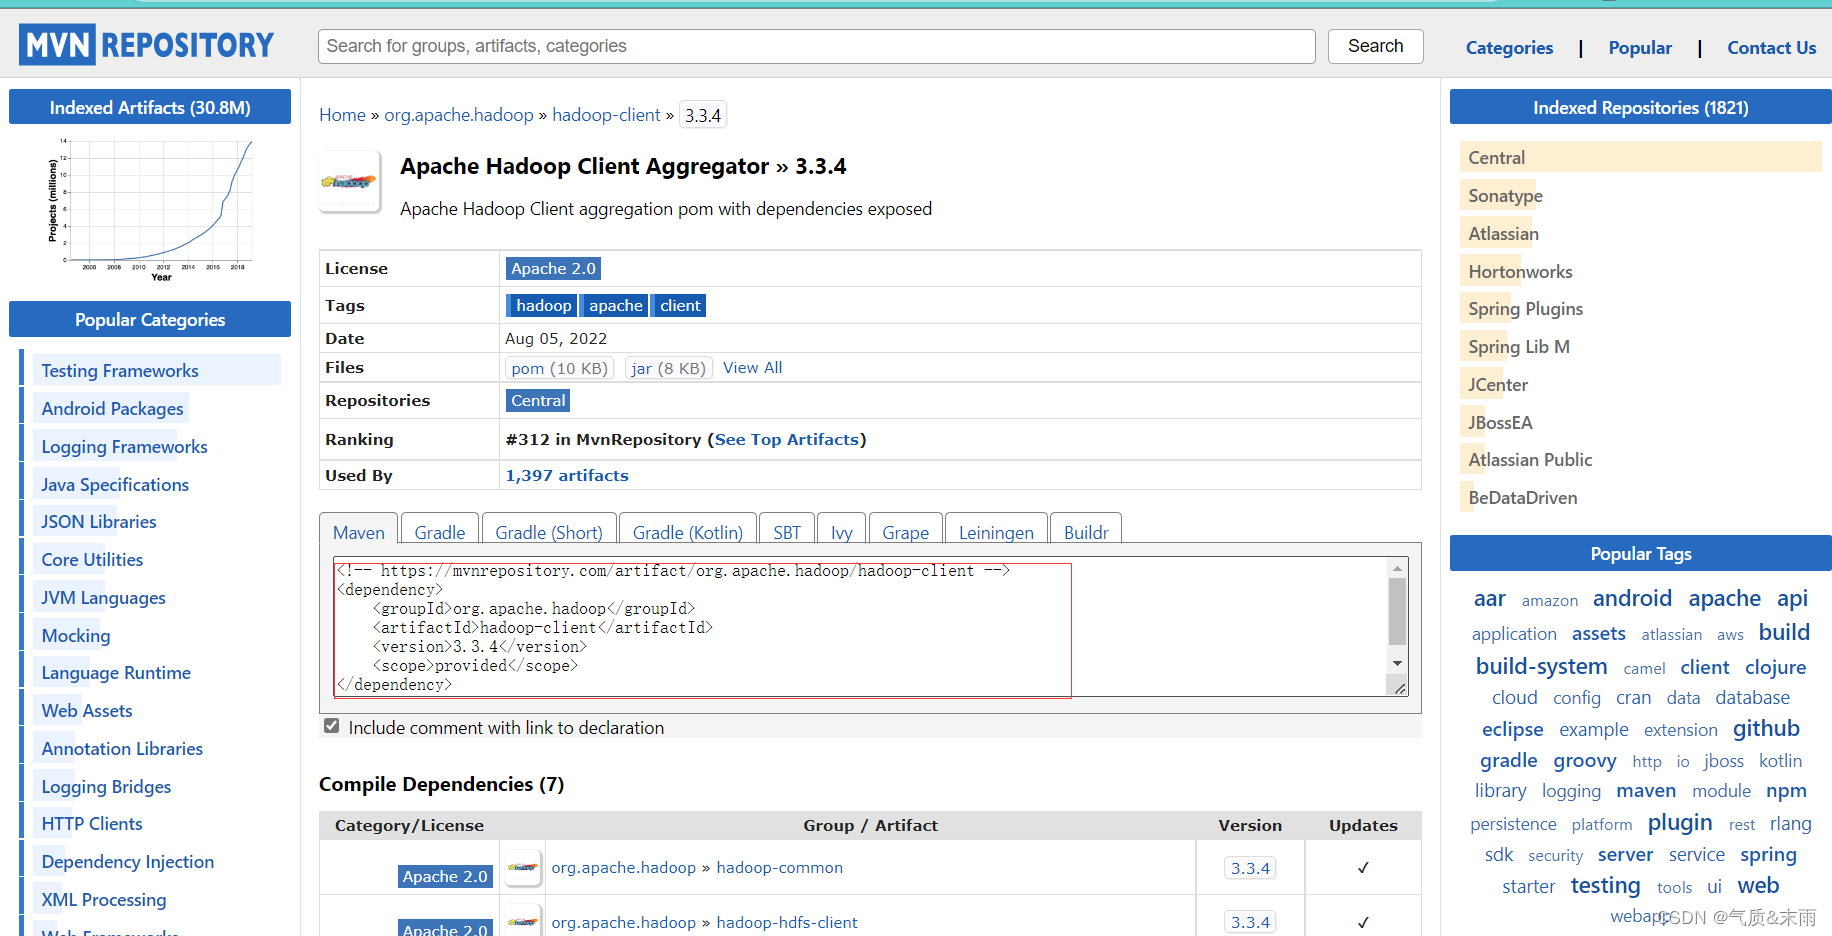Open HTTP Clients category
Image resolution: width=1832 pixels, height=936 pixels.
point(92,824)
